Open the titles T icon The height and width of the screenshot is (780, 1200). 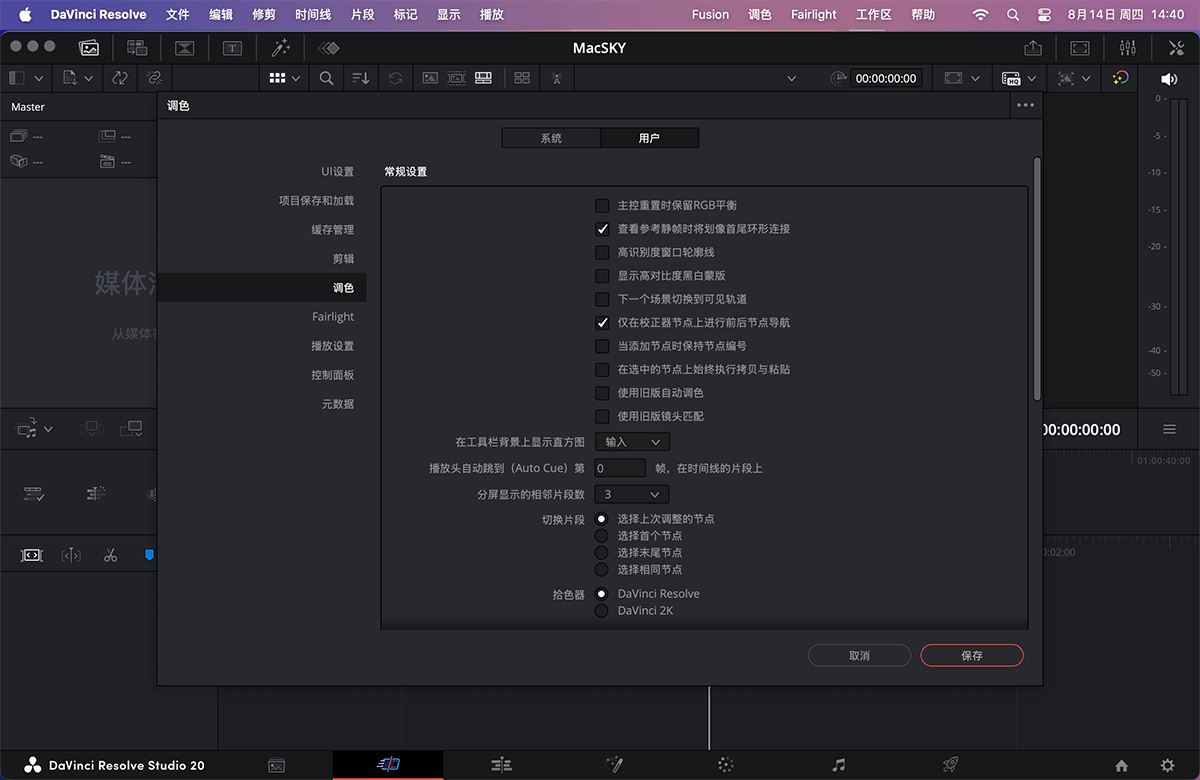tap(232, 47)
